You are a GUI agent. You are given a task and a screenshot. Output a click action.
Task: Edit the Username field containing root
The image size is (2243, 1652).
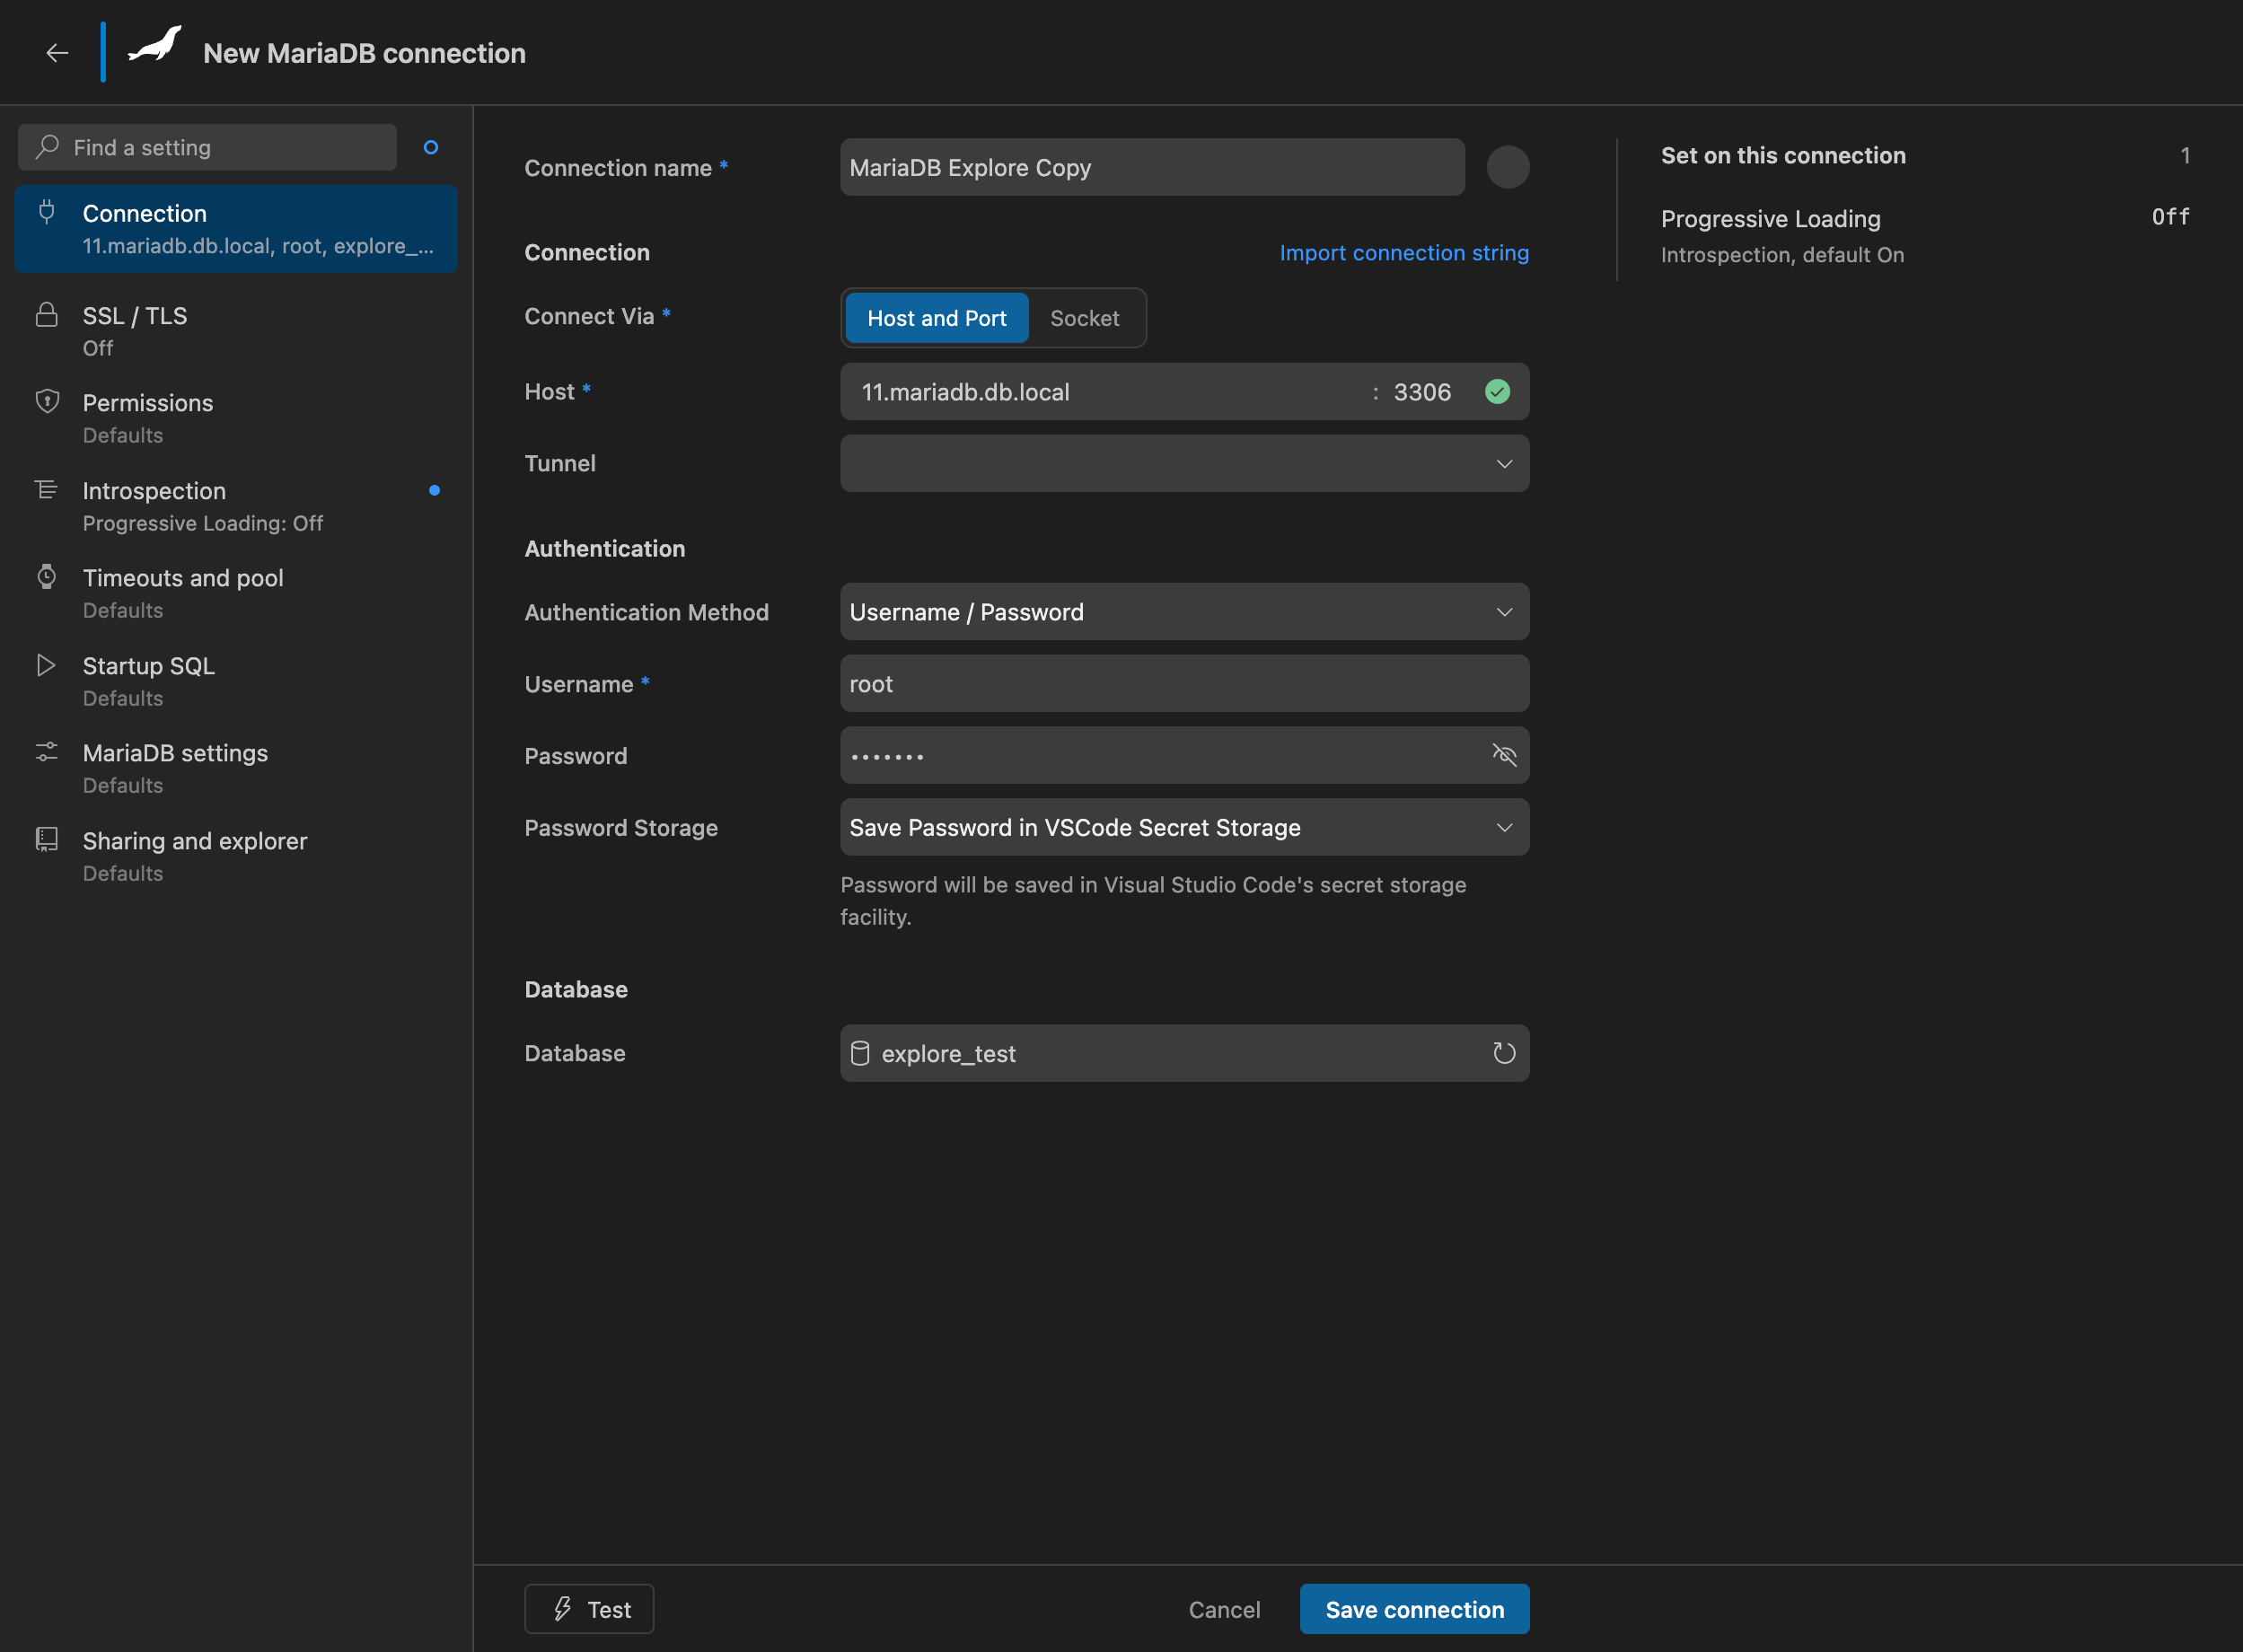(1184, 684)
